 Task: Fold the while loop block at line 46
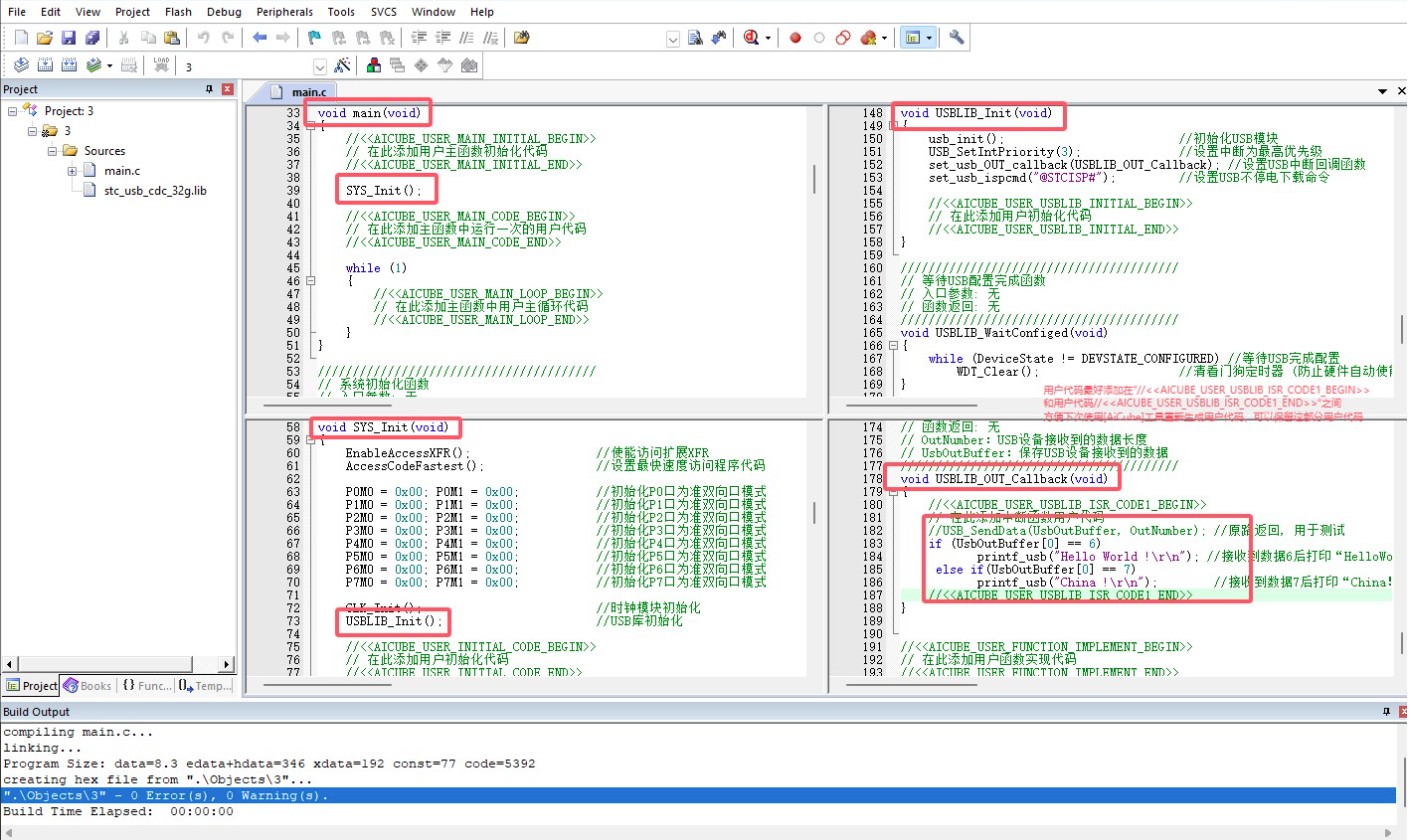[x=310, y=281]
